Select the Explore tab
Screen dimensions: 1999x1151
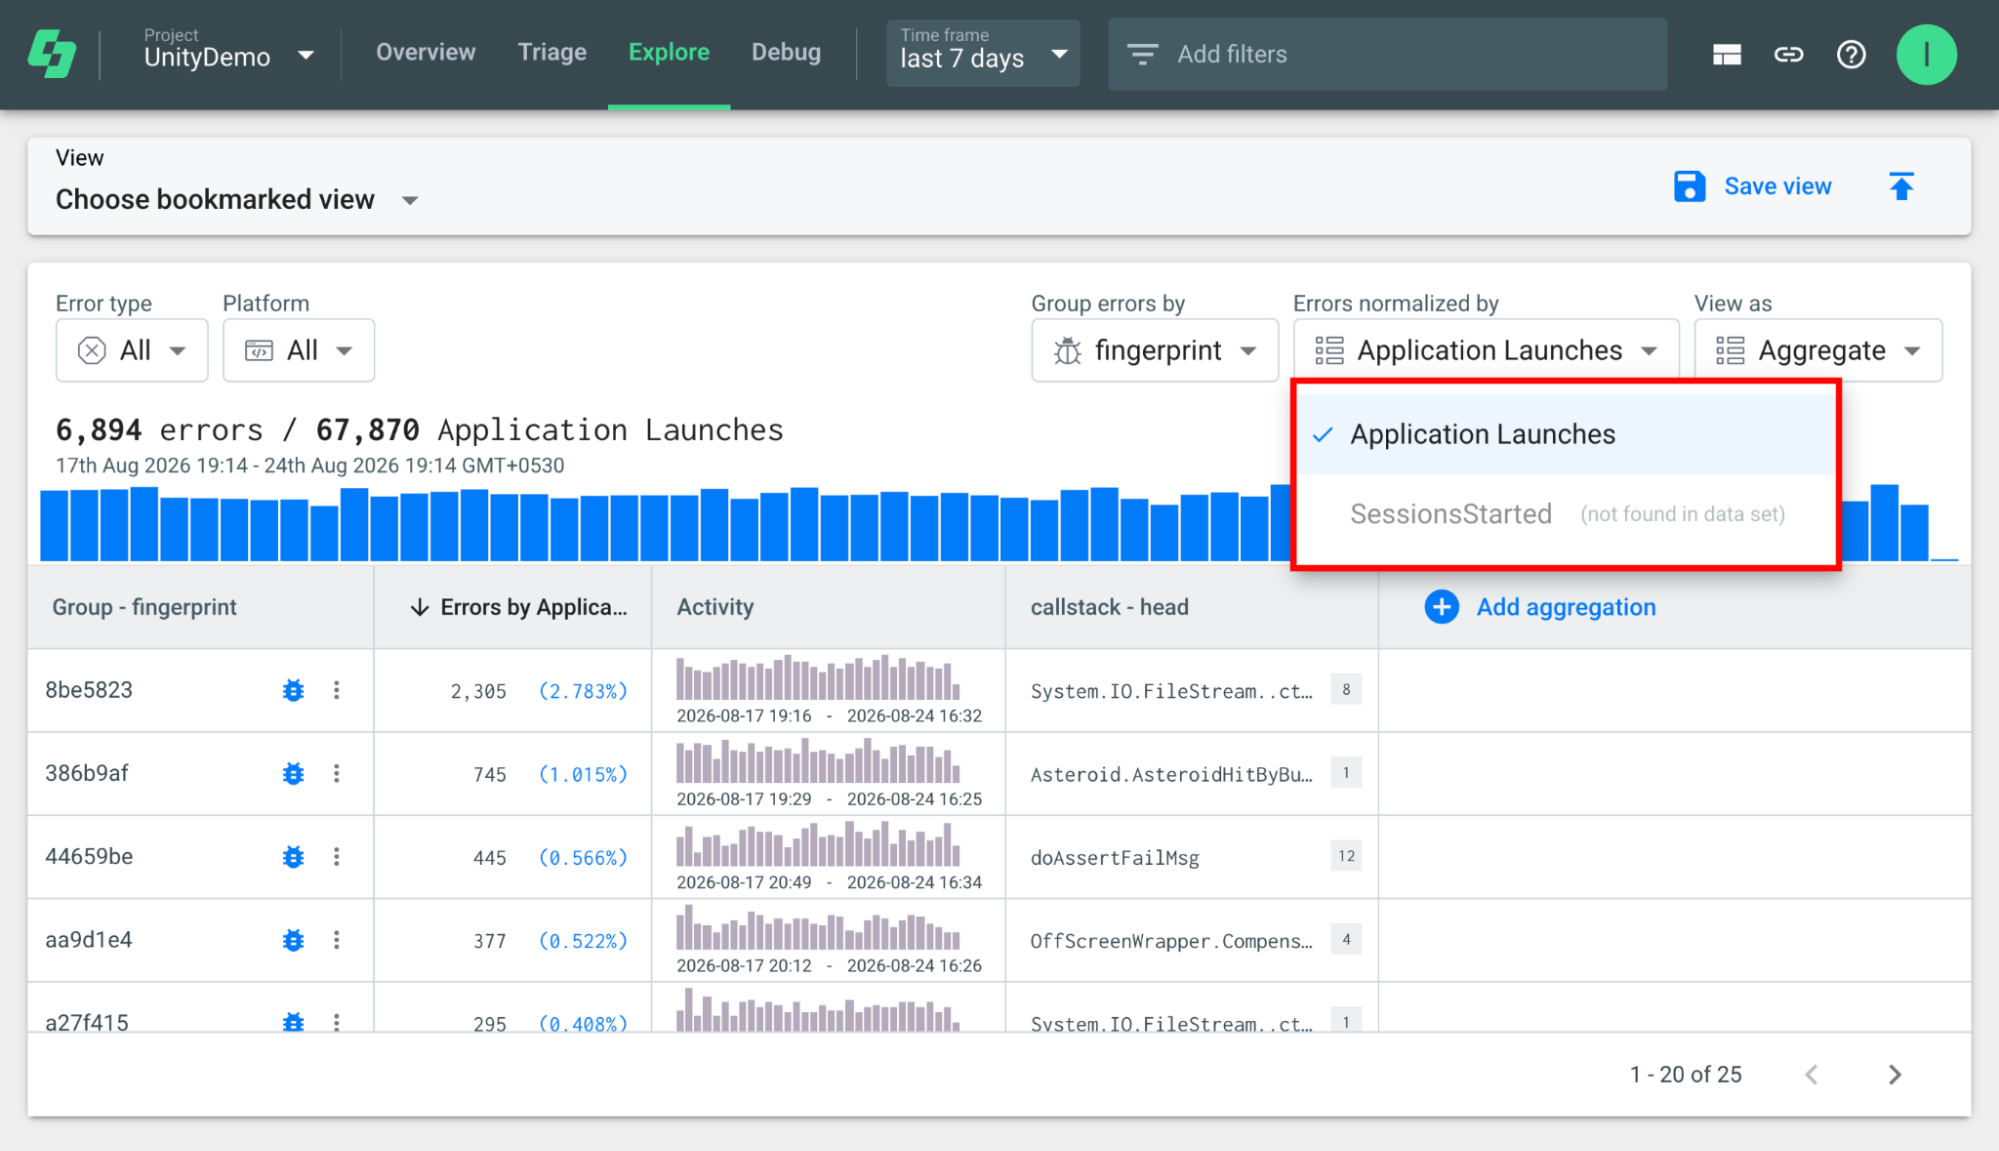coord(669,52)
